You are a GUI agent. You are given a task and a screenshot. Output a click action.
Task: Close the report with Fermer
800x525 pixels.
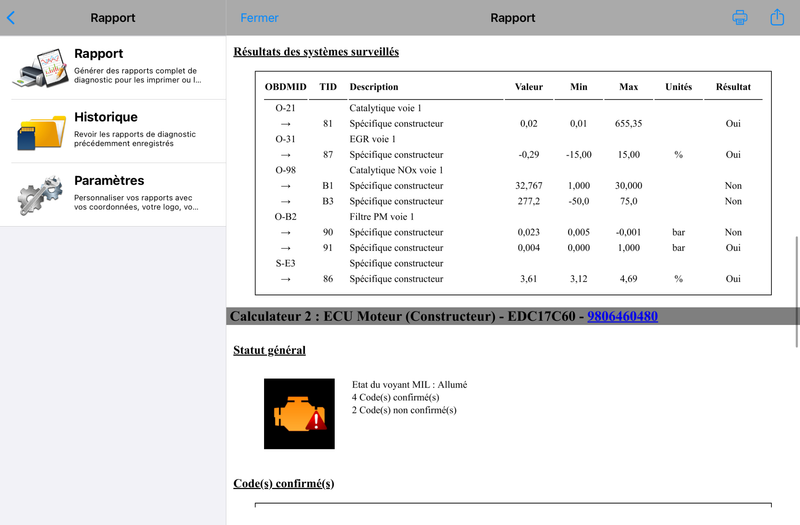[x=259, y=18]
